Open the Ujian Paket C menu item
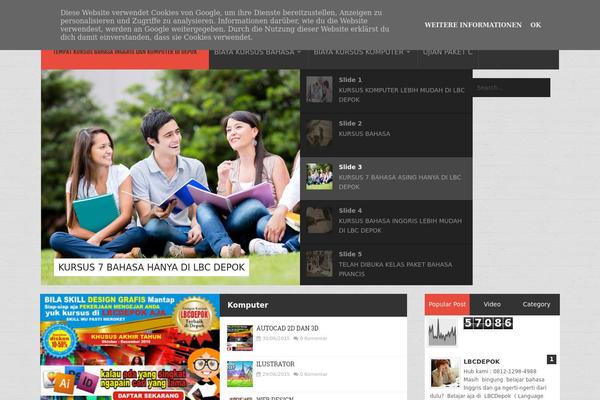 click(447, 52)
